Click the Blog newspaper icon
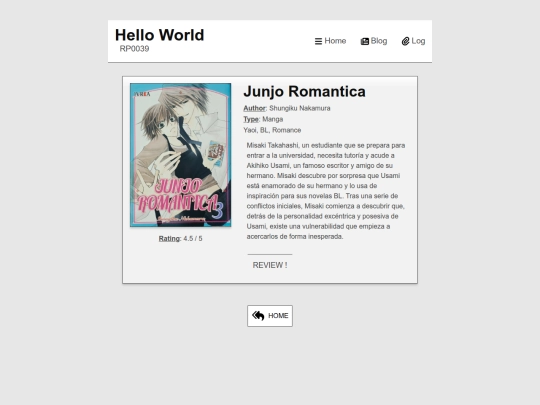The width and height of the screenshot is (540, 405). pyautogui.click(x=365, y=41)
